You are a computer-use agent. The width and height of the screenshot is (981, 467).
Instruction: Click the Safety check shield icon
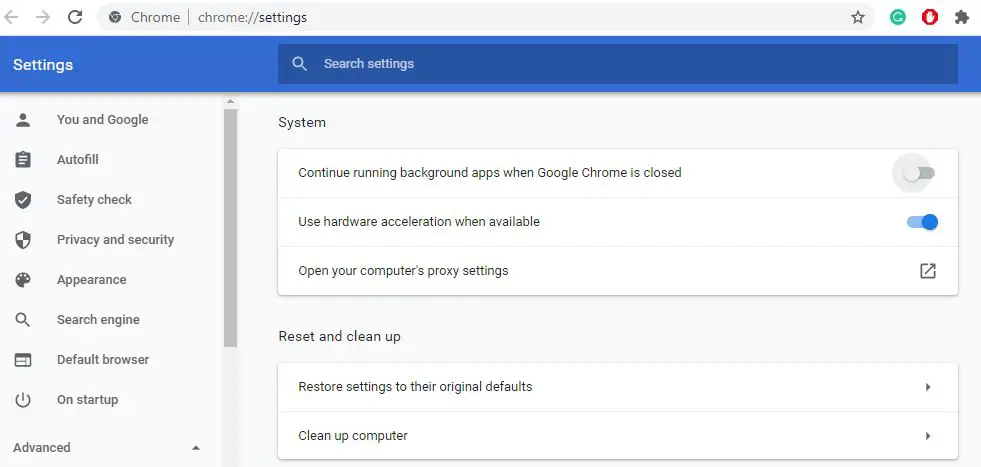click(23, 200)
